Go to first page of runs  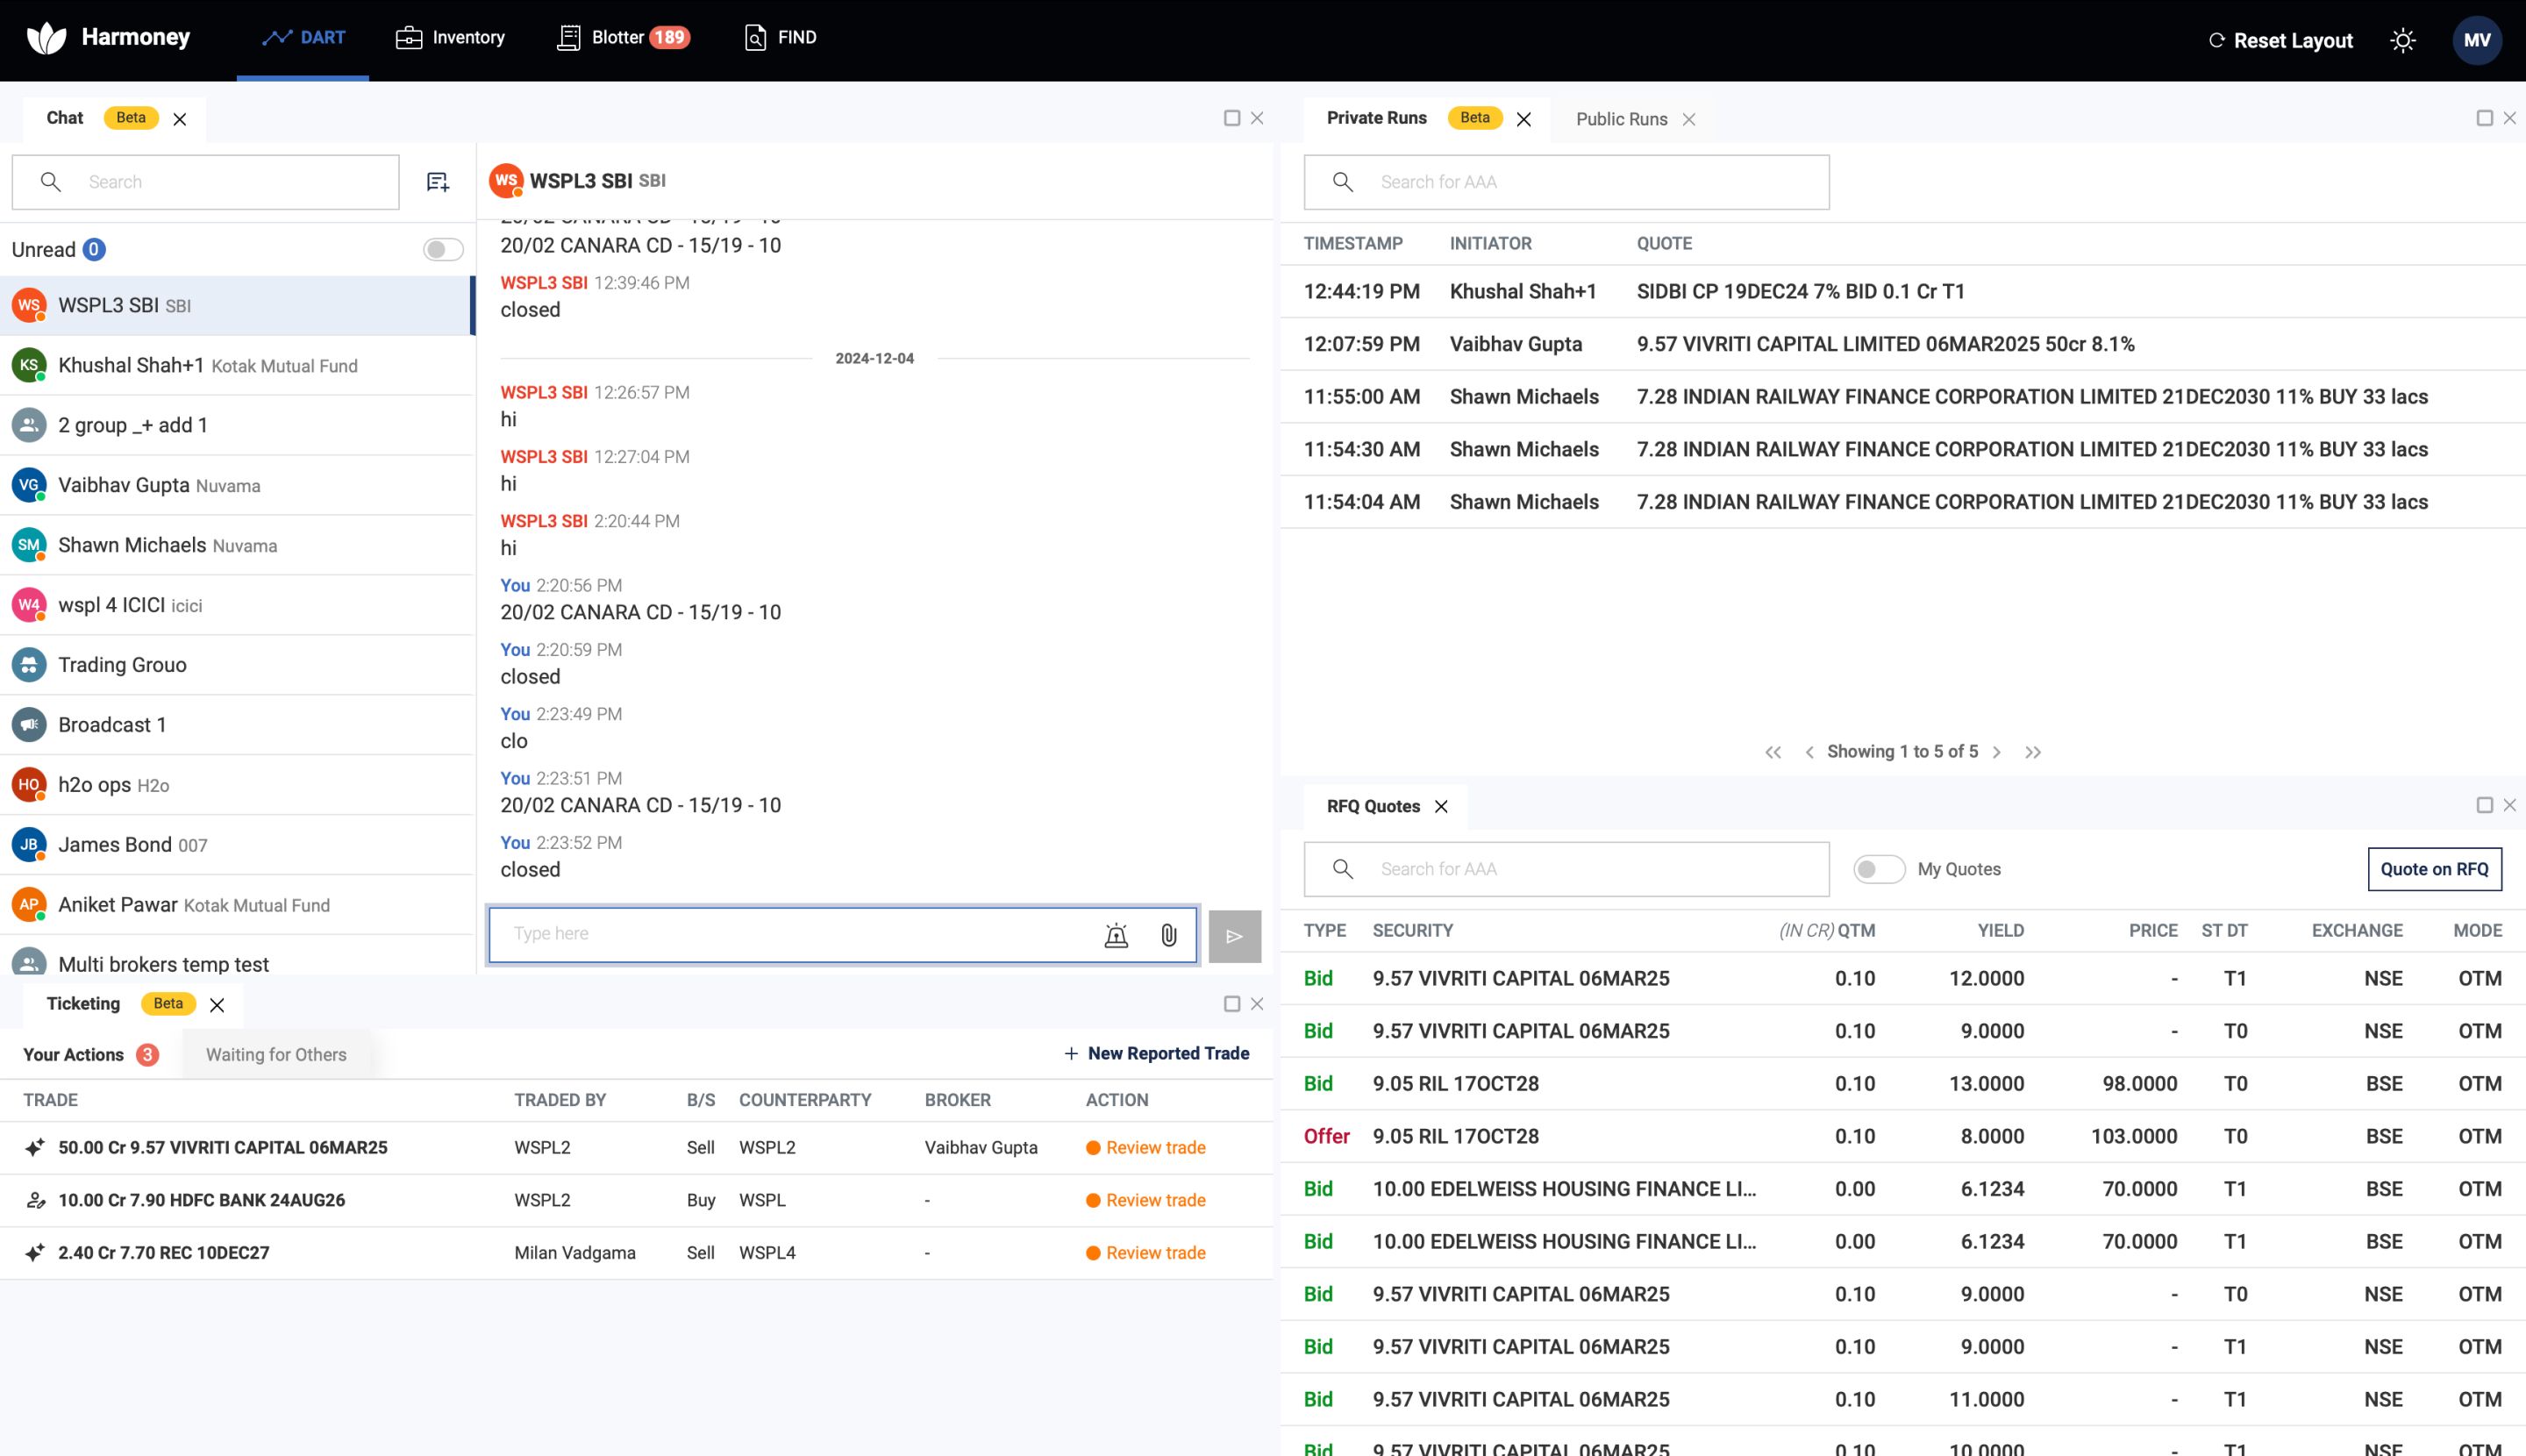coord(1773,752)
